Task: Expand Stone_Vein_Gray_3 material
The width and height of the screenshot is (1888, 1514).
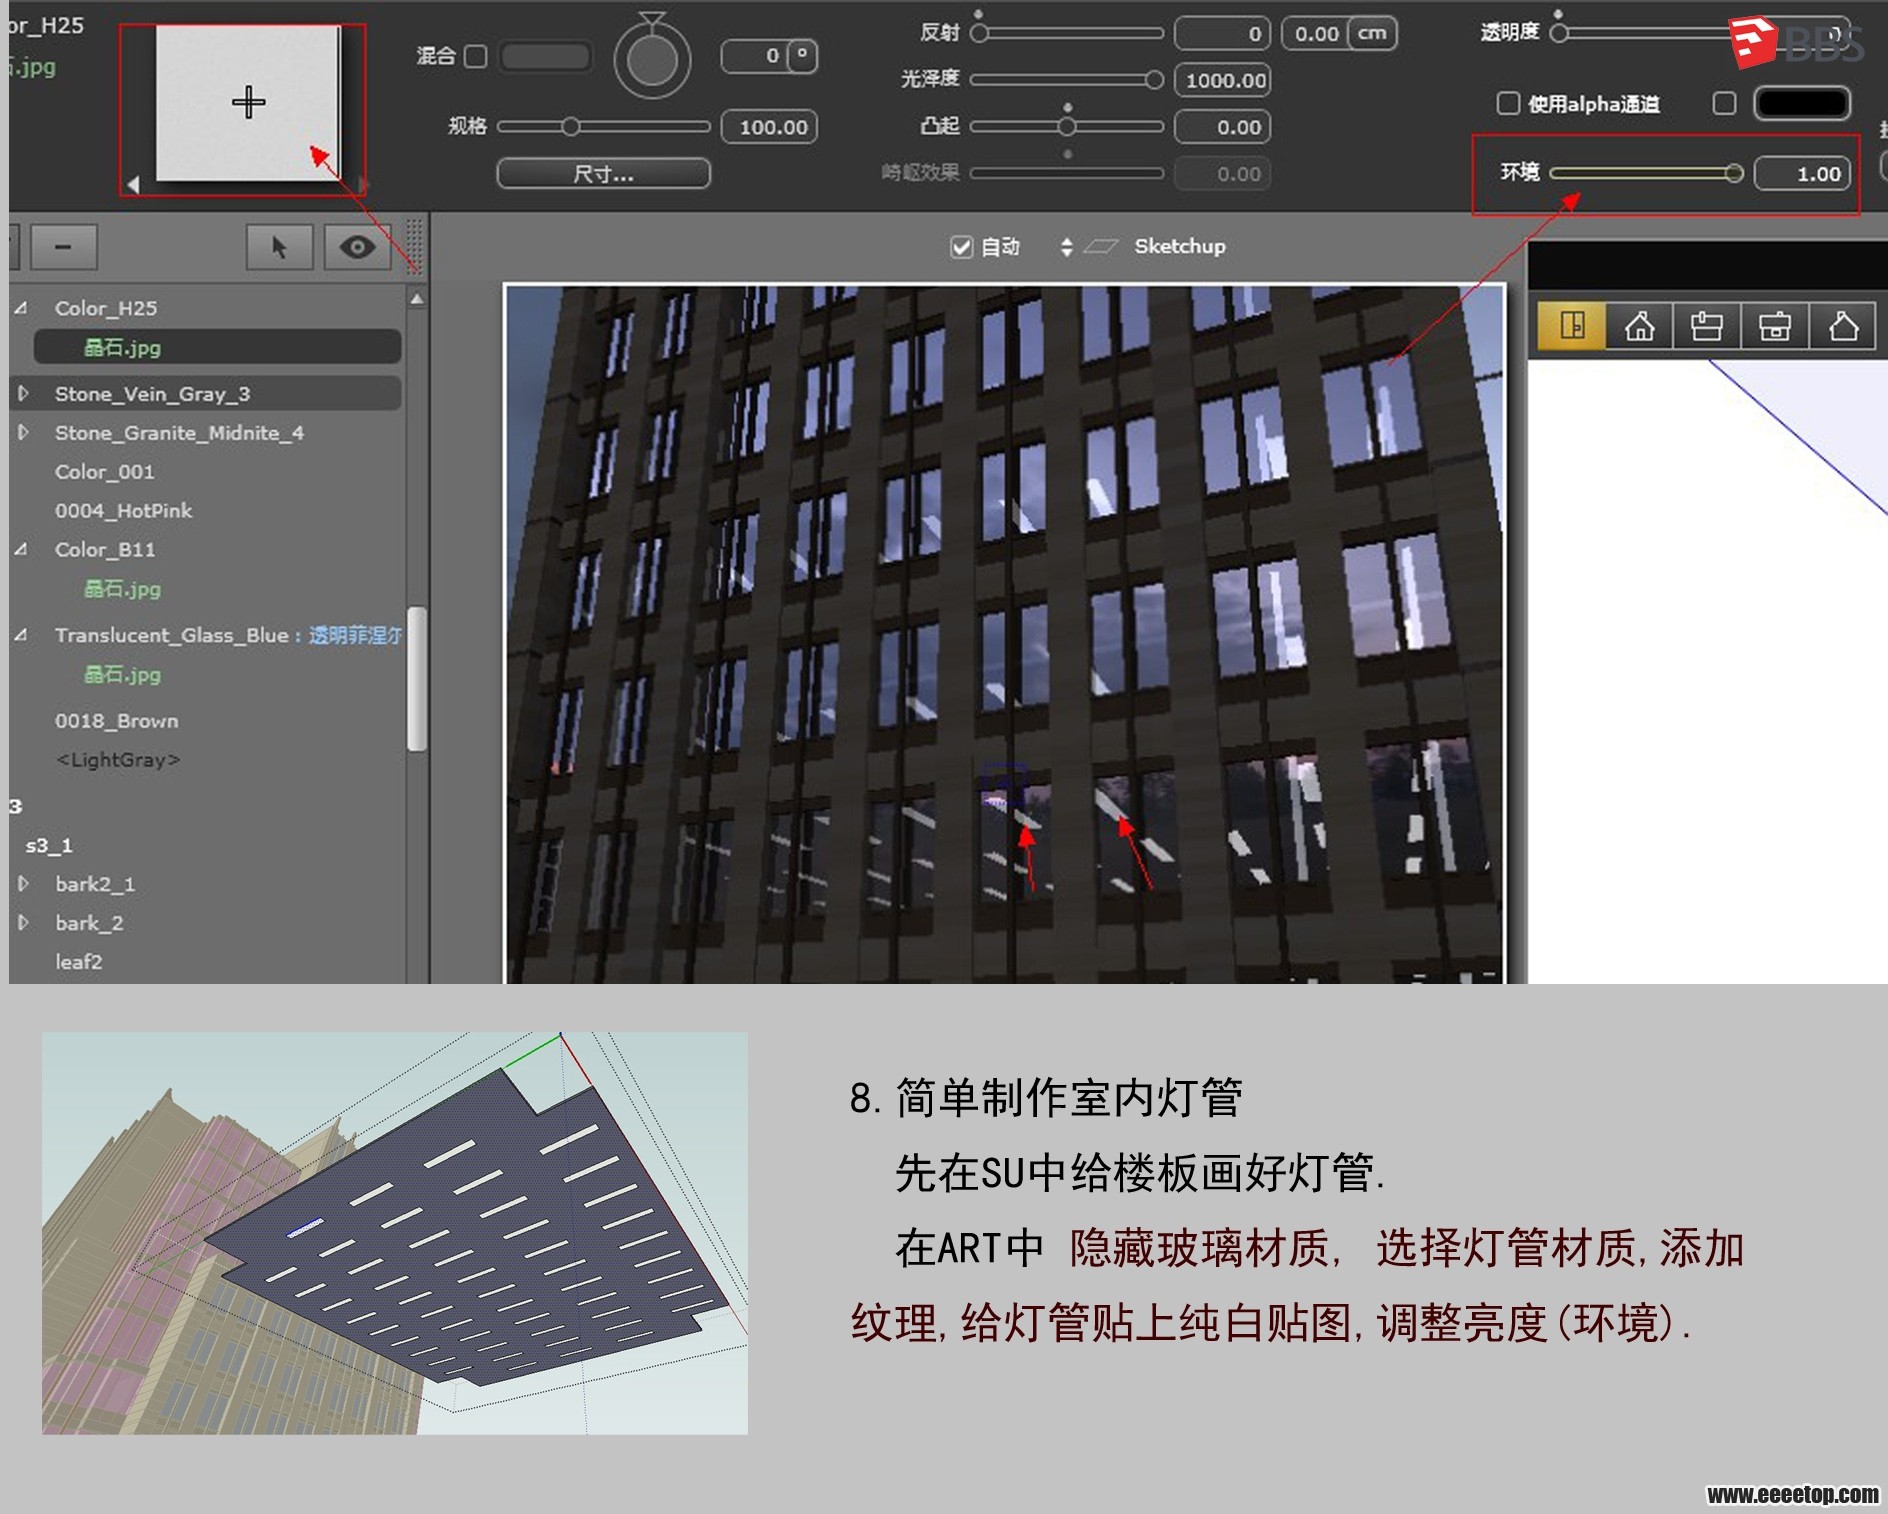Action: tap(22, 394)
